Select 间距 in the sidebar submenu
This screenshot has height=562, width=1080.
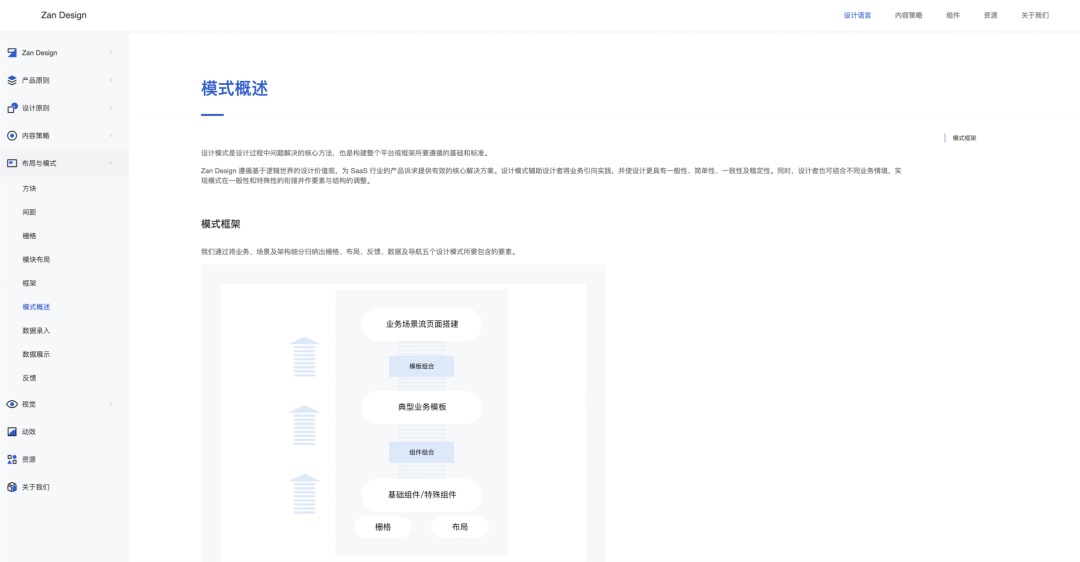(29, 212)
